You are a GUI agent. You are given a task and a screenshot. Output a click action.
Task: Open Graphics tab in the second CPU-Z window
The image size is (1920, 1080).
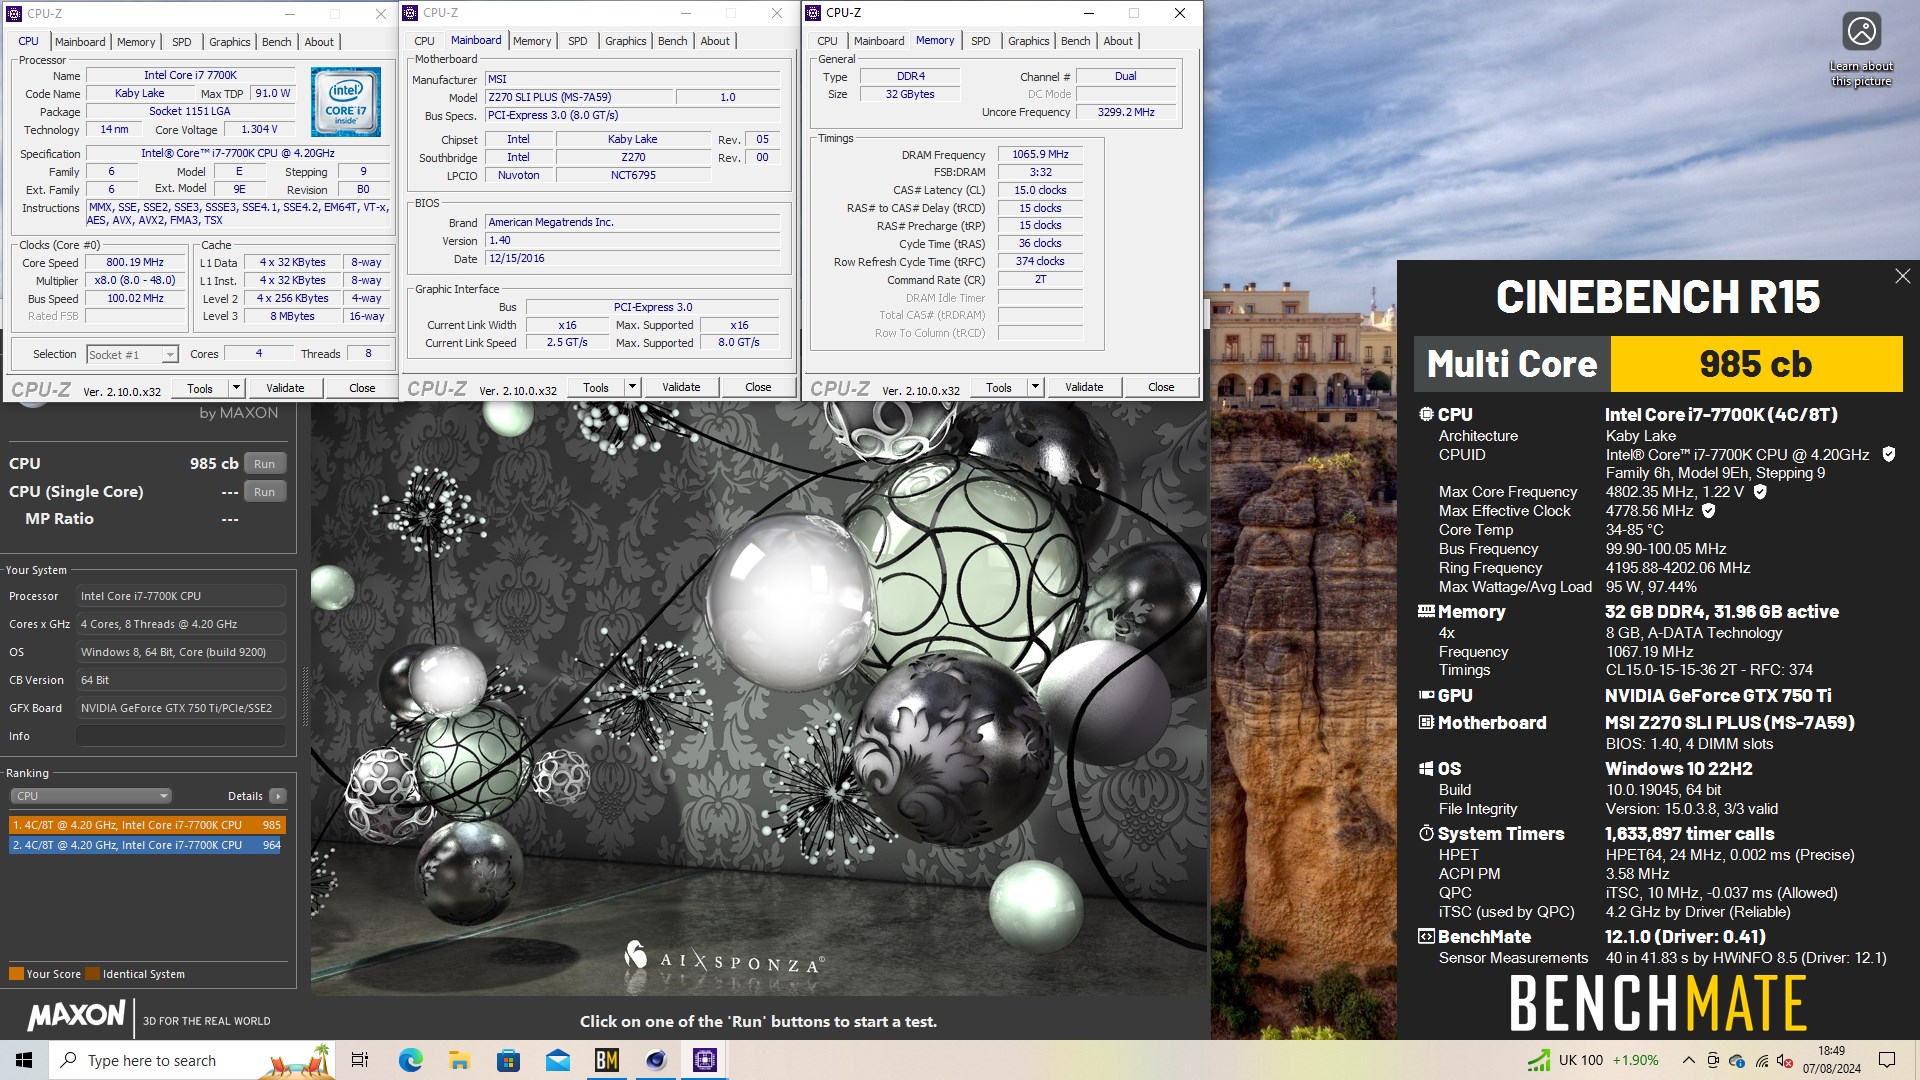(x=626, y=41)
